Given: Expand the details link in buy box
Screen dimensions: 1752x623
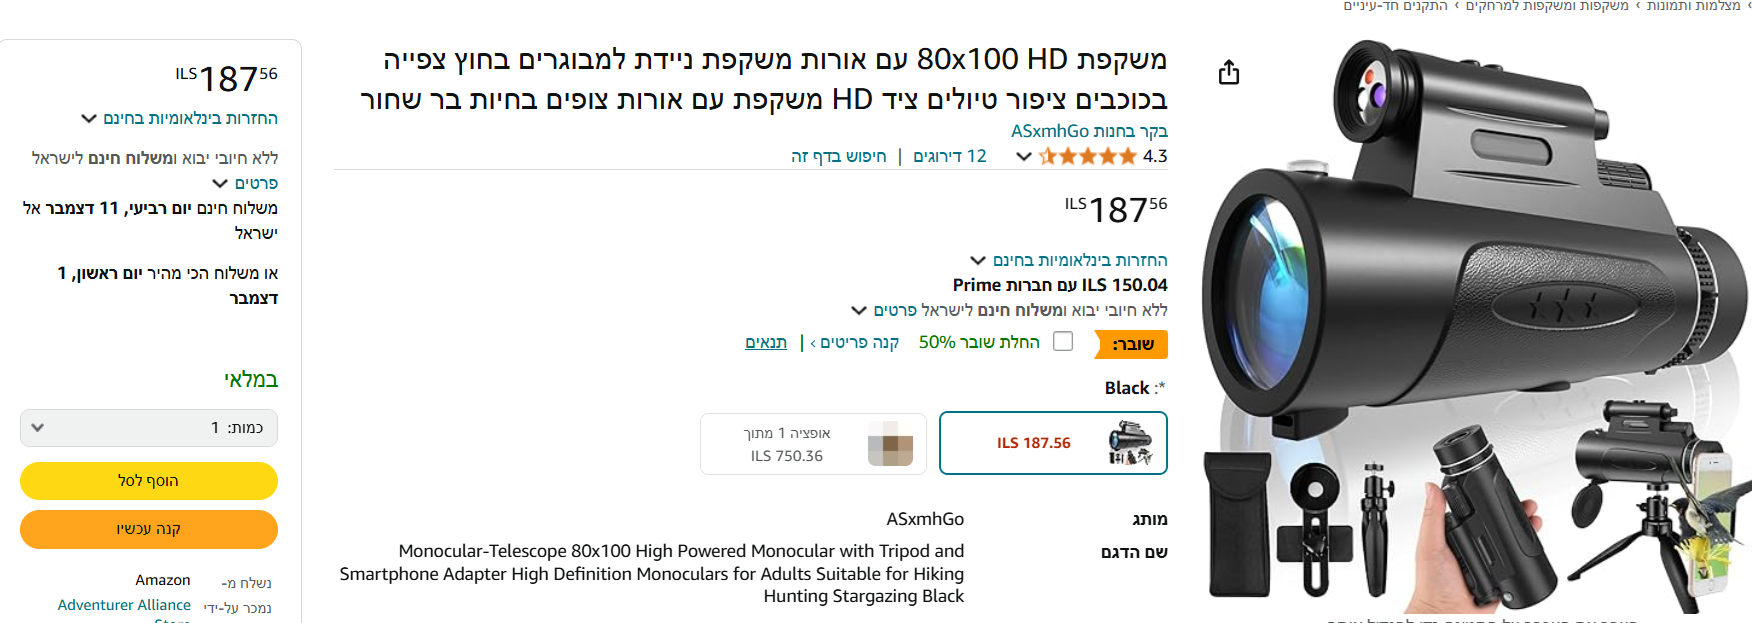Looking at the screenshot, I should point(246,183).
